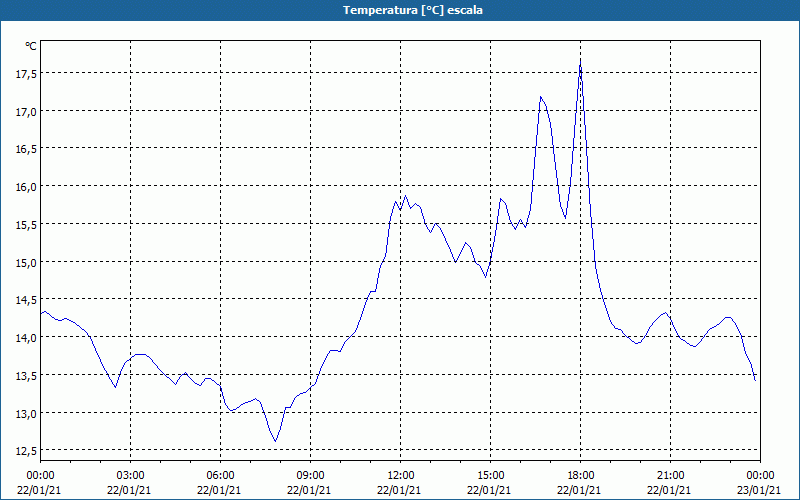Select the 17,0 value on the temperature axis

[26, 112]
